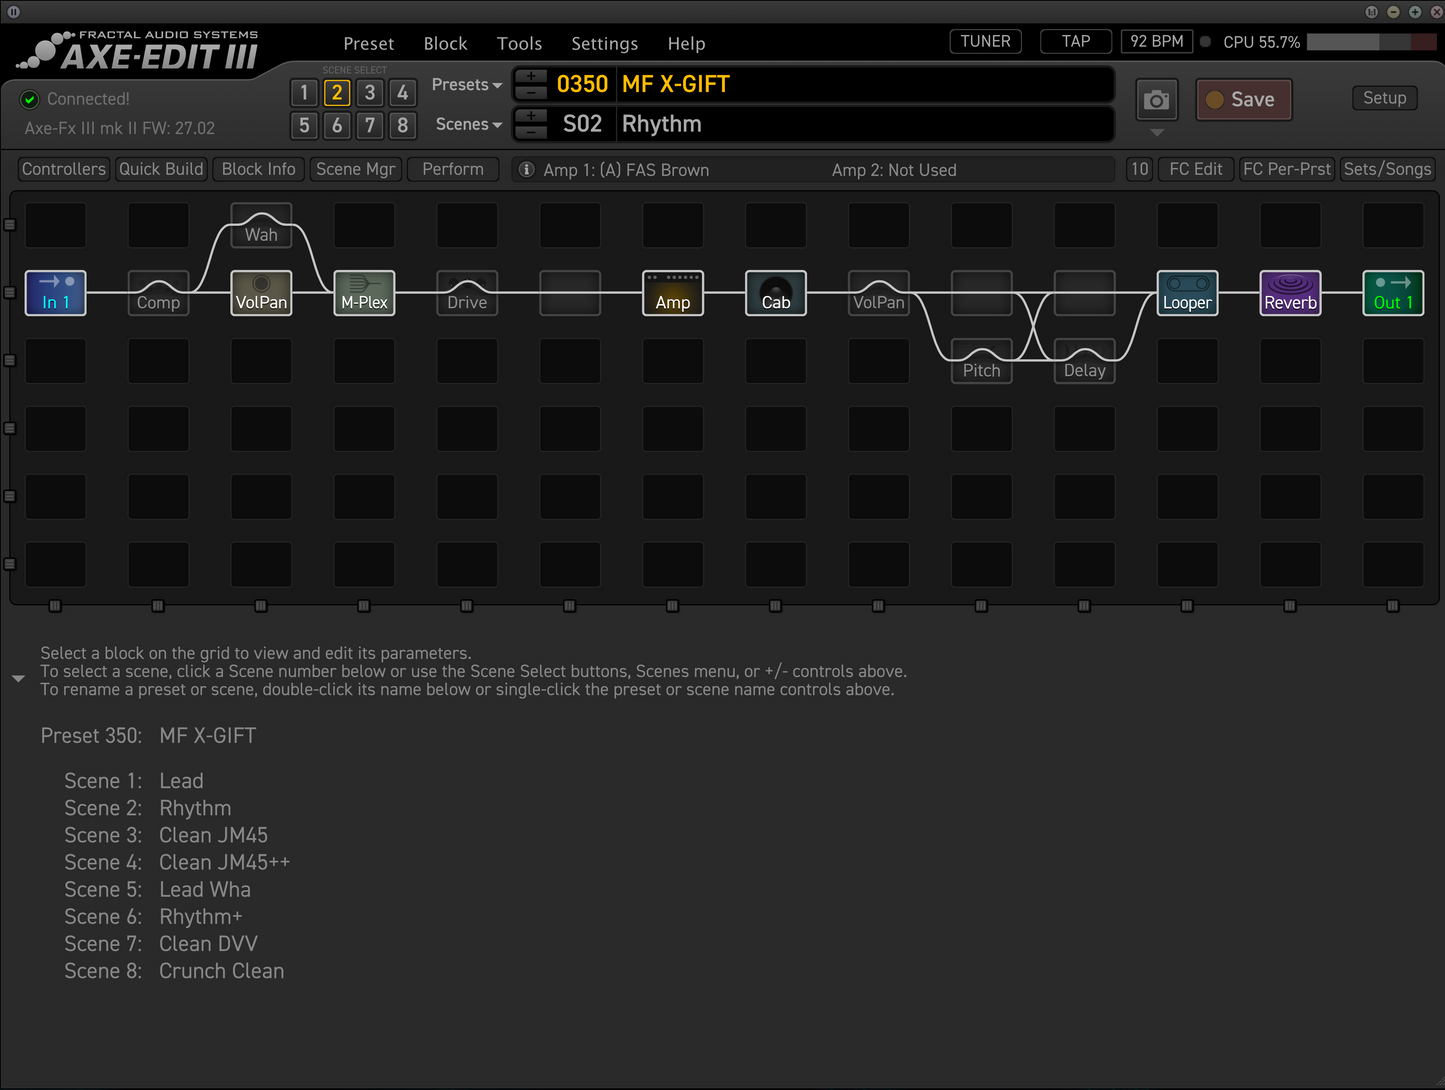Click the green Connected status icon
Image resolution: width=1445 pixels, height=1090 pixels.
[30, 99]
